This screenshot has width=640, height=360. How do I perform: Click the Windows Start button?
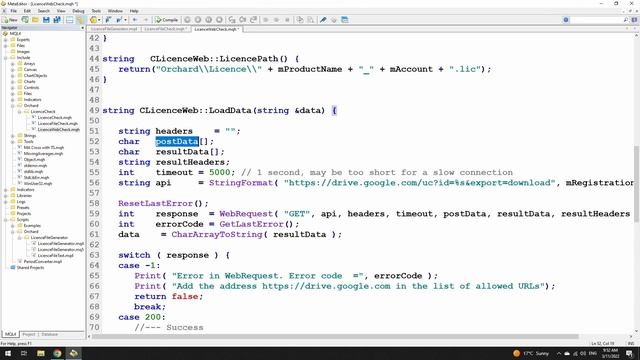8,353
